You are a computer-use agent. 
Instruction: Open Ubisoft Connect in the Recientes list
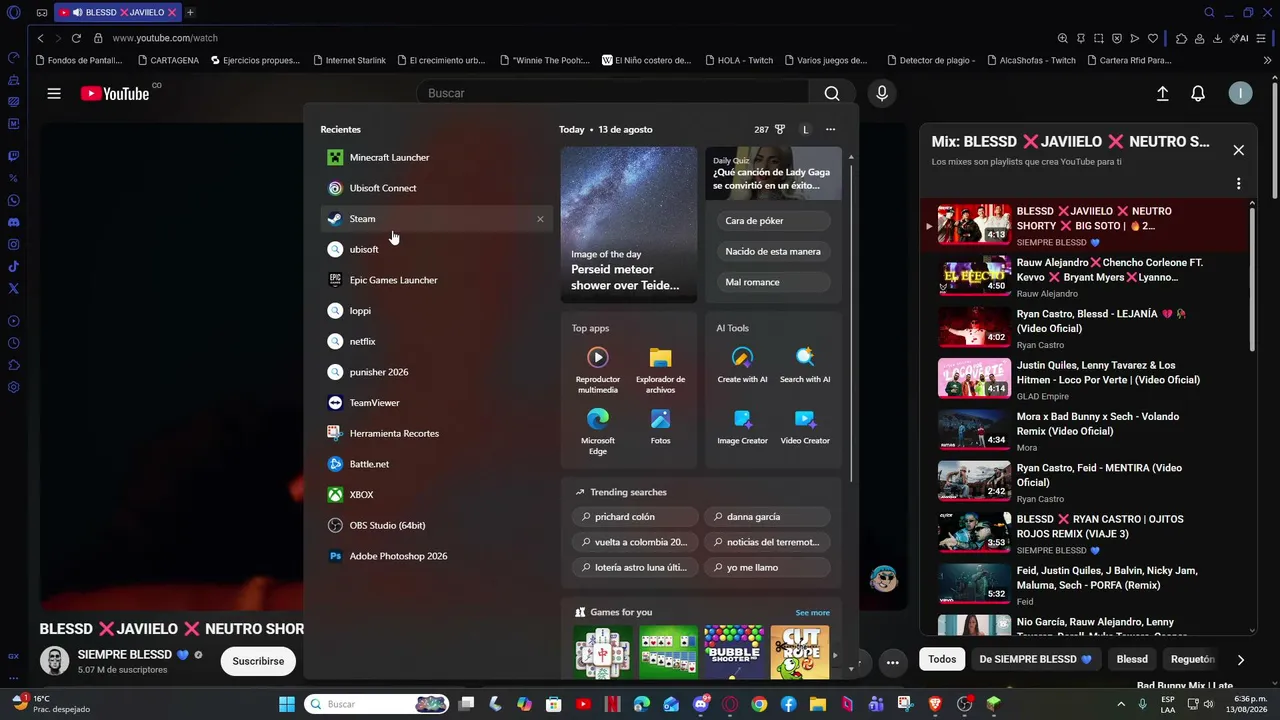pos(436,188)
